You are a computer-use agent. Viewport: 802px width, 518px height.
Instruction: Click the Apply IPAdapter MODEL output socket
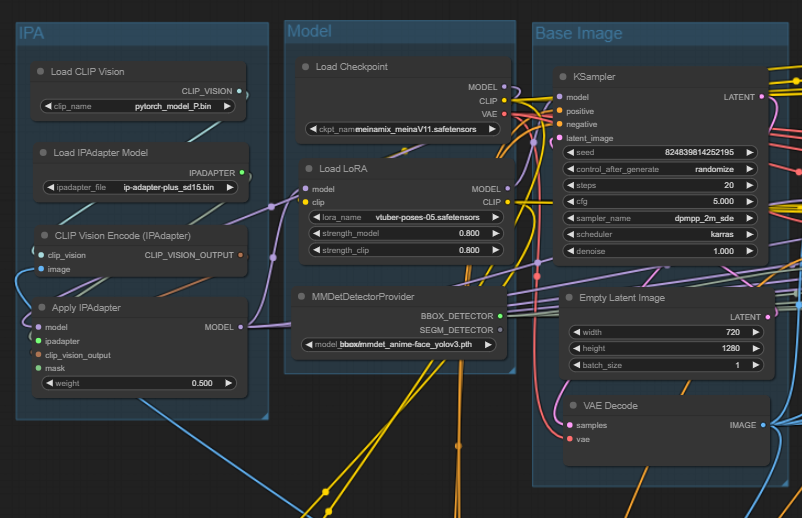[240, 327]
